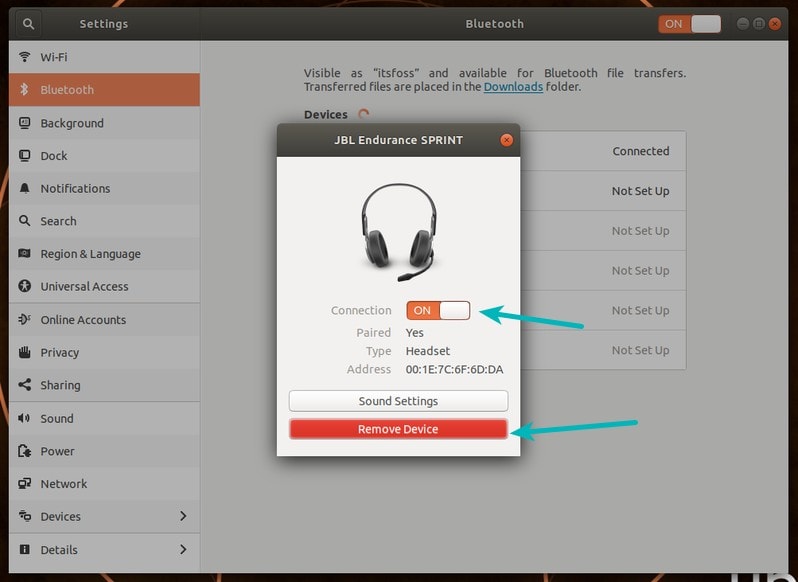This screenshot has width=798, height=582.
Task: Expand the Devices submenu chevron
Action: [x=183, y=516]
